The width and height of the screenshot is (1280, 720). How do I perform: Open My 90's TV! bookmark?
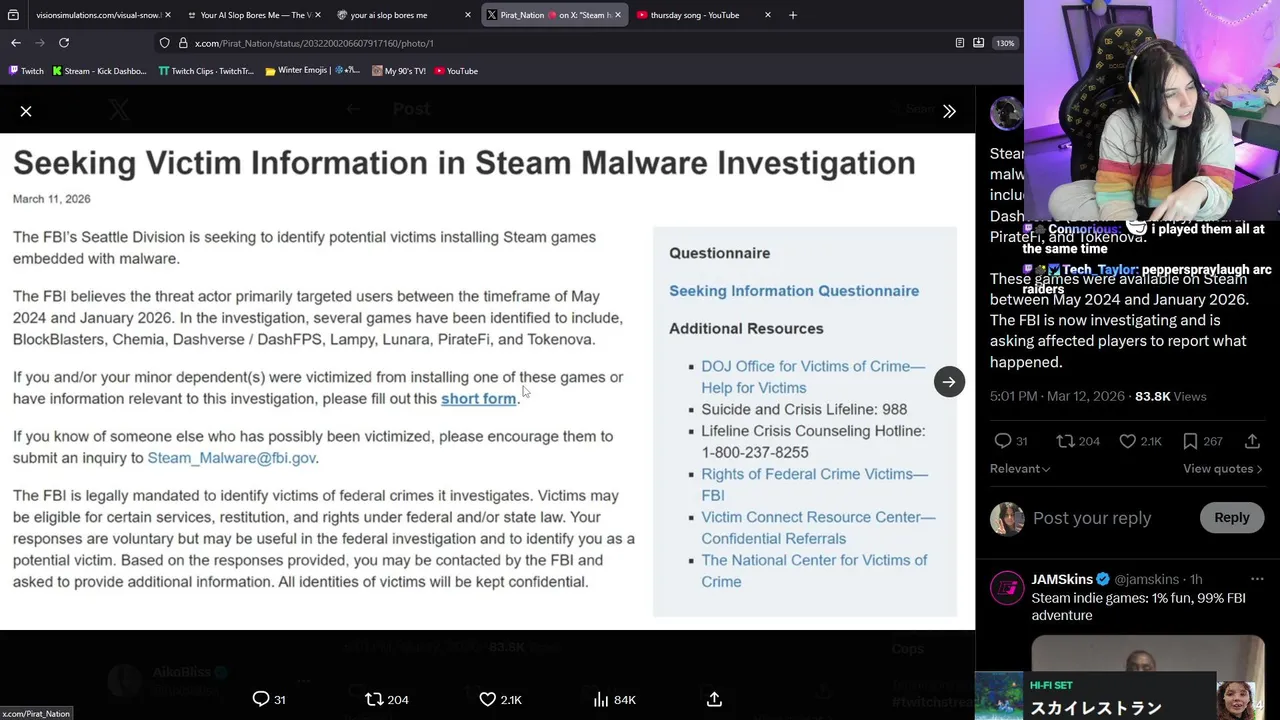click(x=398, y=71)
